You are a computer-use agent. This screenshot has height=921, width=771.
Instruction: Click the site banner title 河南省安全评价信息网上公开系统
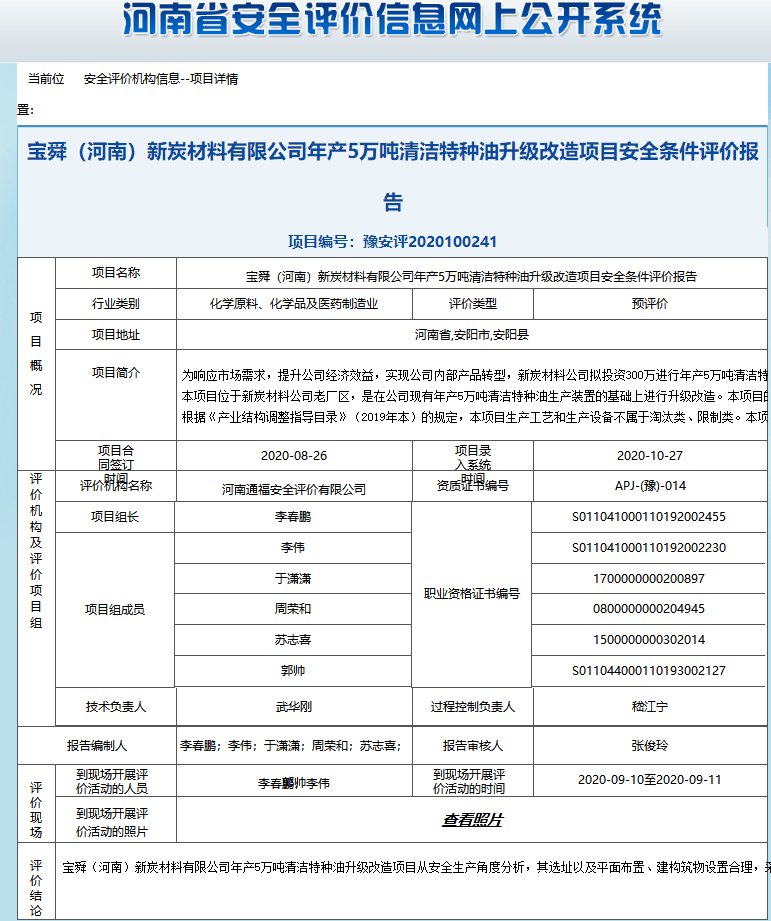392,19
